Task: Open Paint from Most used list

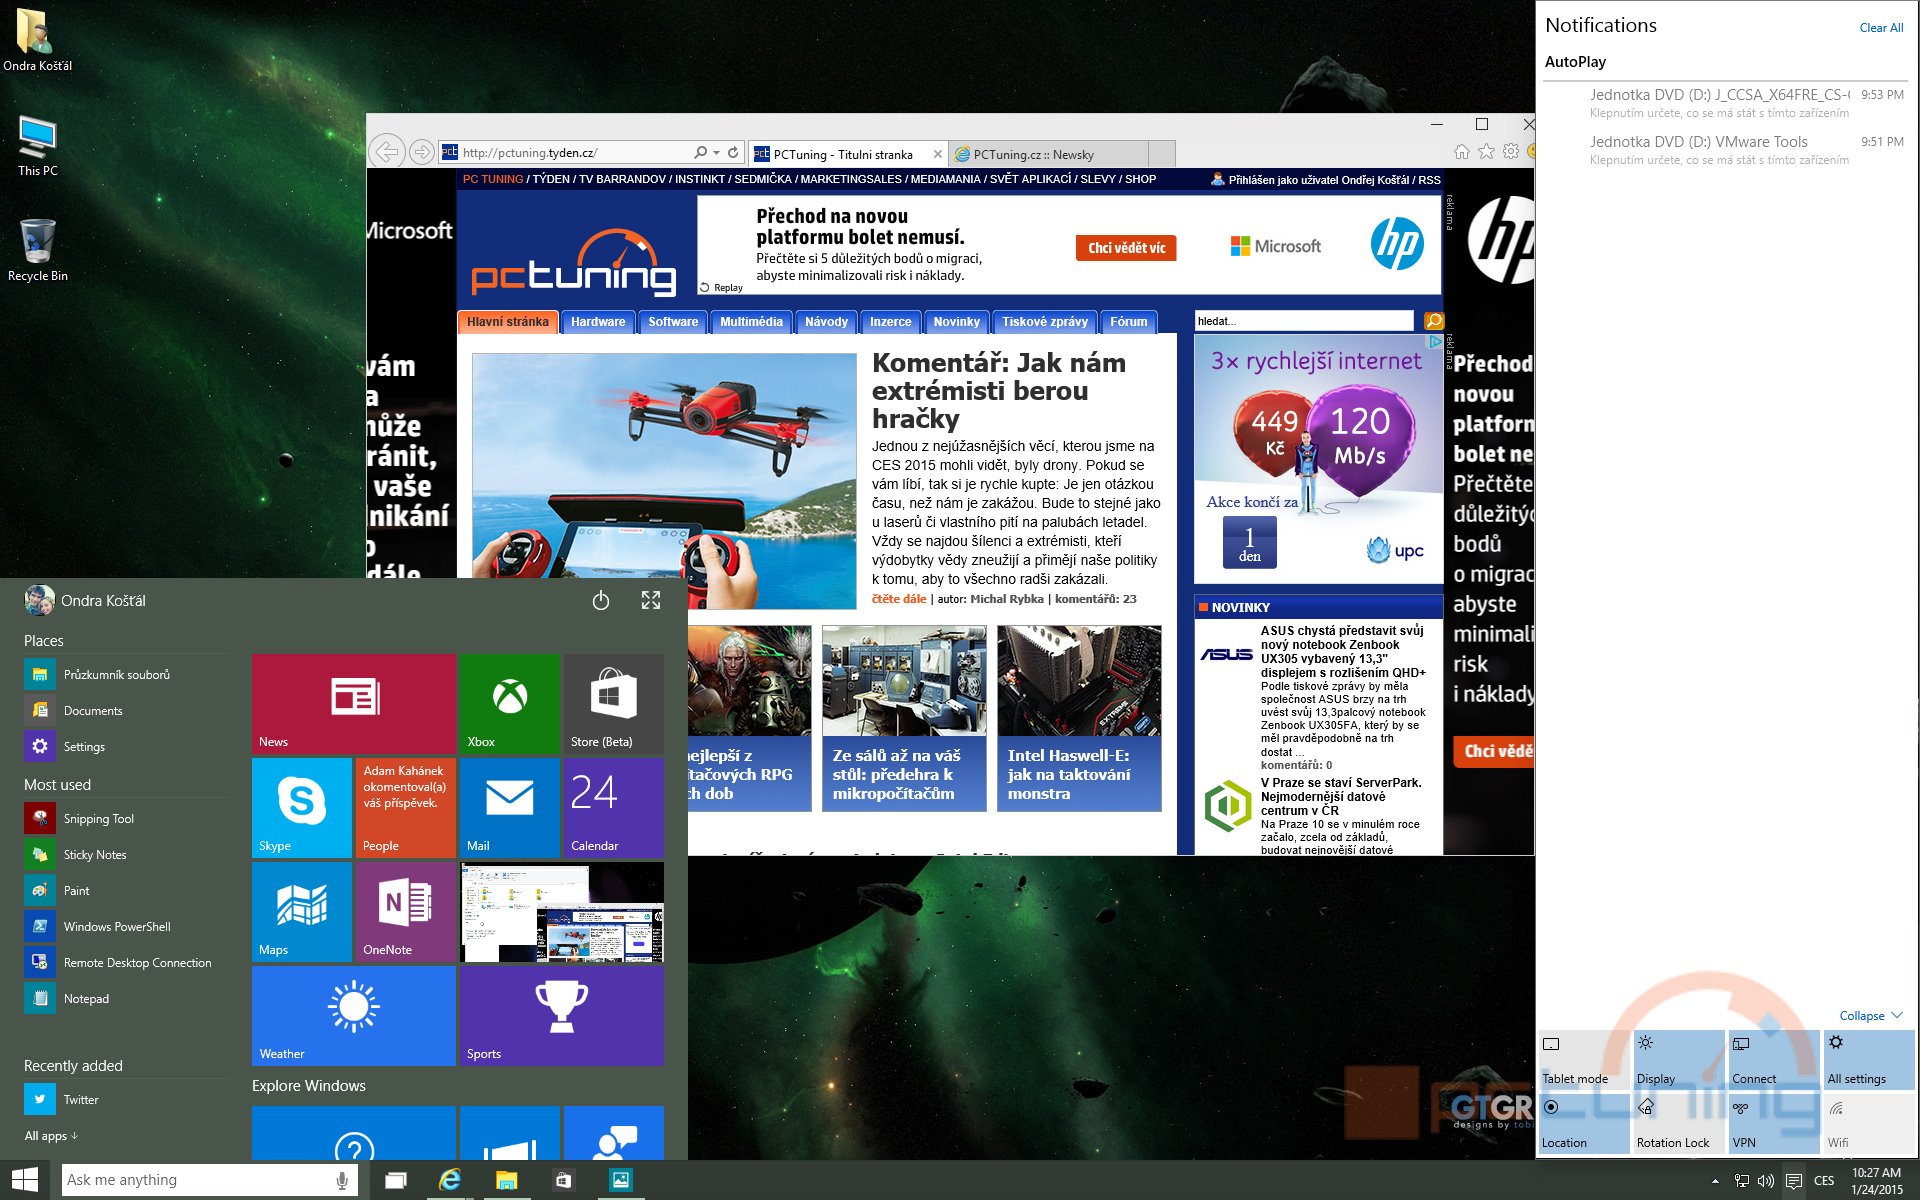Action: (125, 890)
